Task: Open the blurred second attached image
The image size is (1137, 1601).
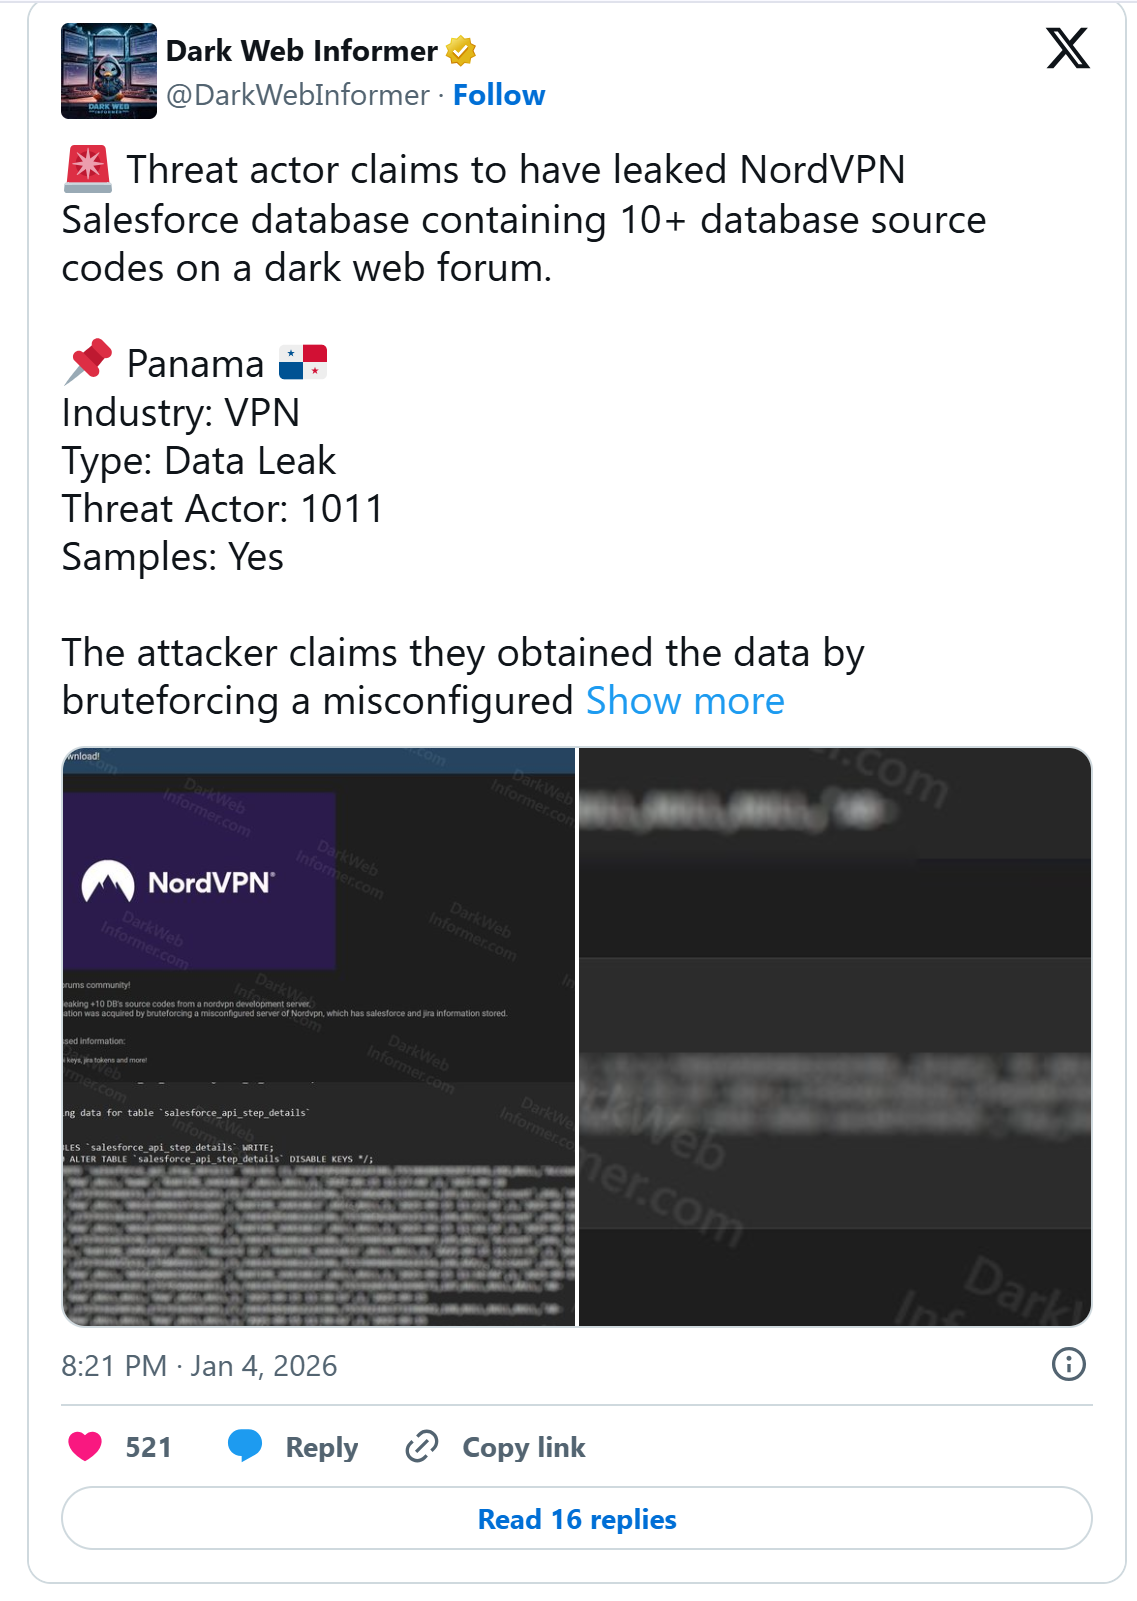Action: coord(835,1036)
